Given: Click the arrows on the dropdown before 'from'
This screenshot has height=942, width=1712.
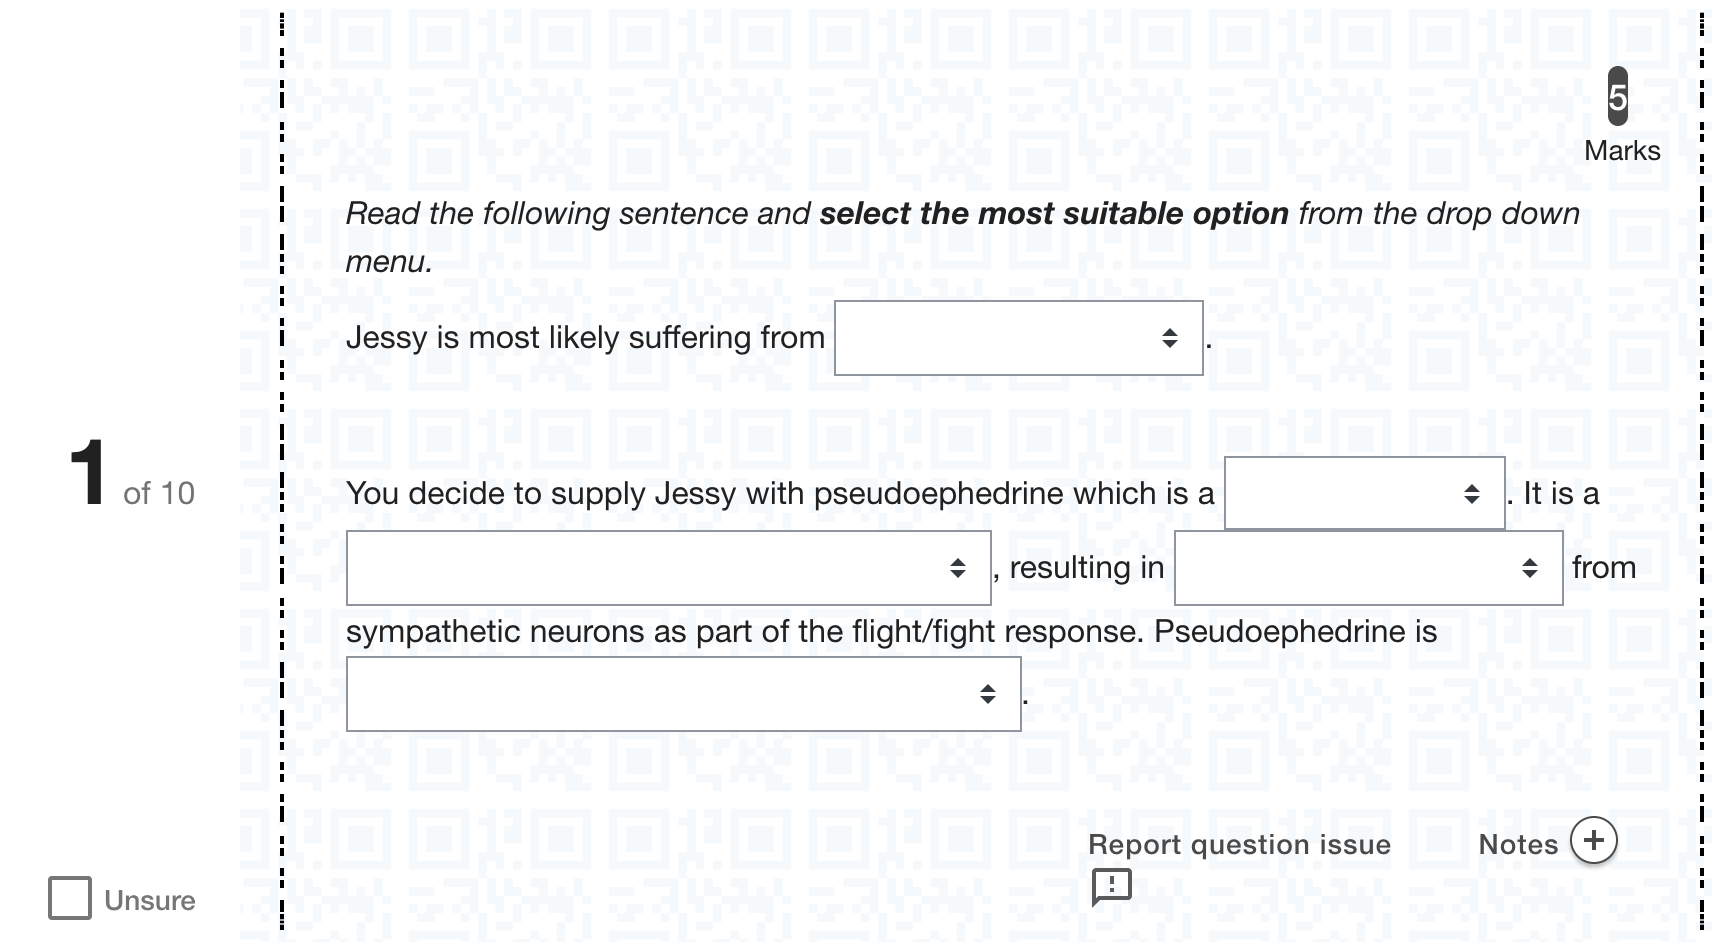Looking at the screenshot, I should coord(1529,568).
